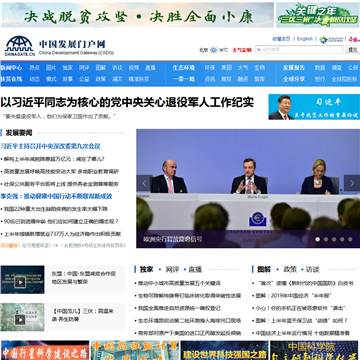The image size is (360, 360).
Task: Select the second carousel dot indicator
Action: tap(326, 239)
